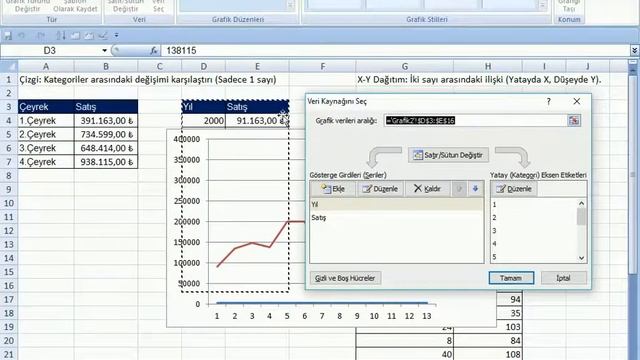Select row 20 header
The image size is (640, 360).
tap(9, 340)
